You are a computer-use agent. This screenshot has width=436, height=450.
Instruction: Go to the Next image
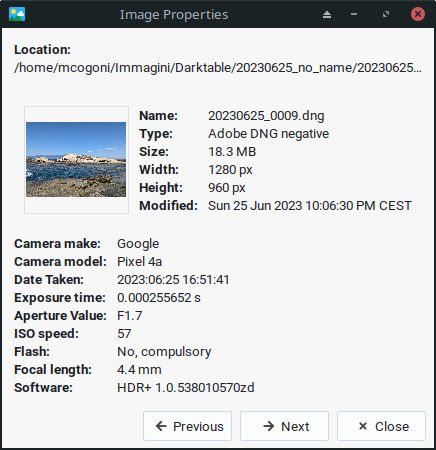coord(284,426)
